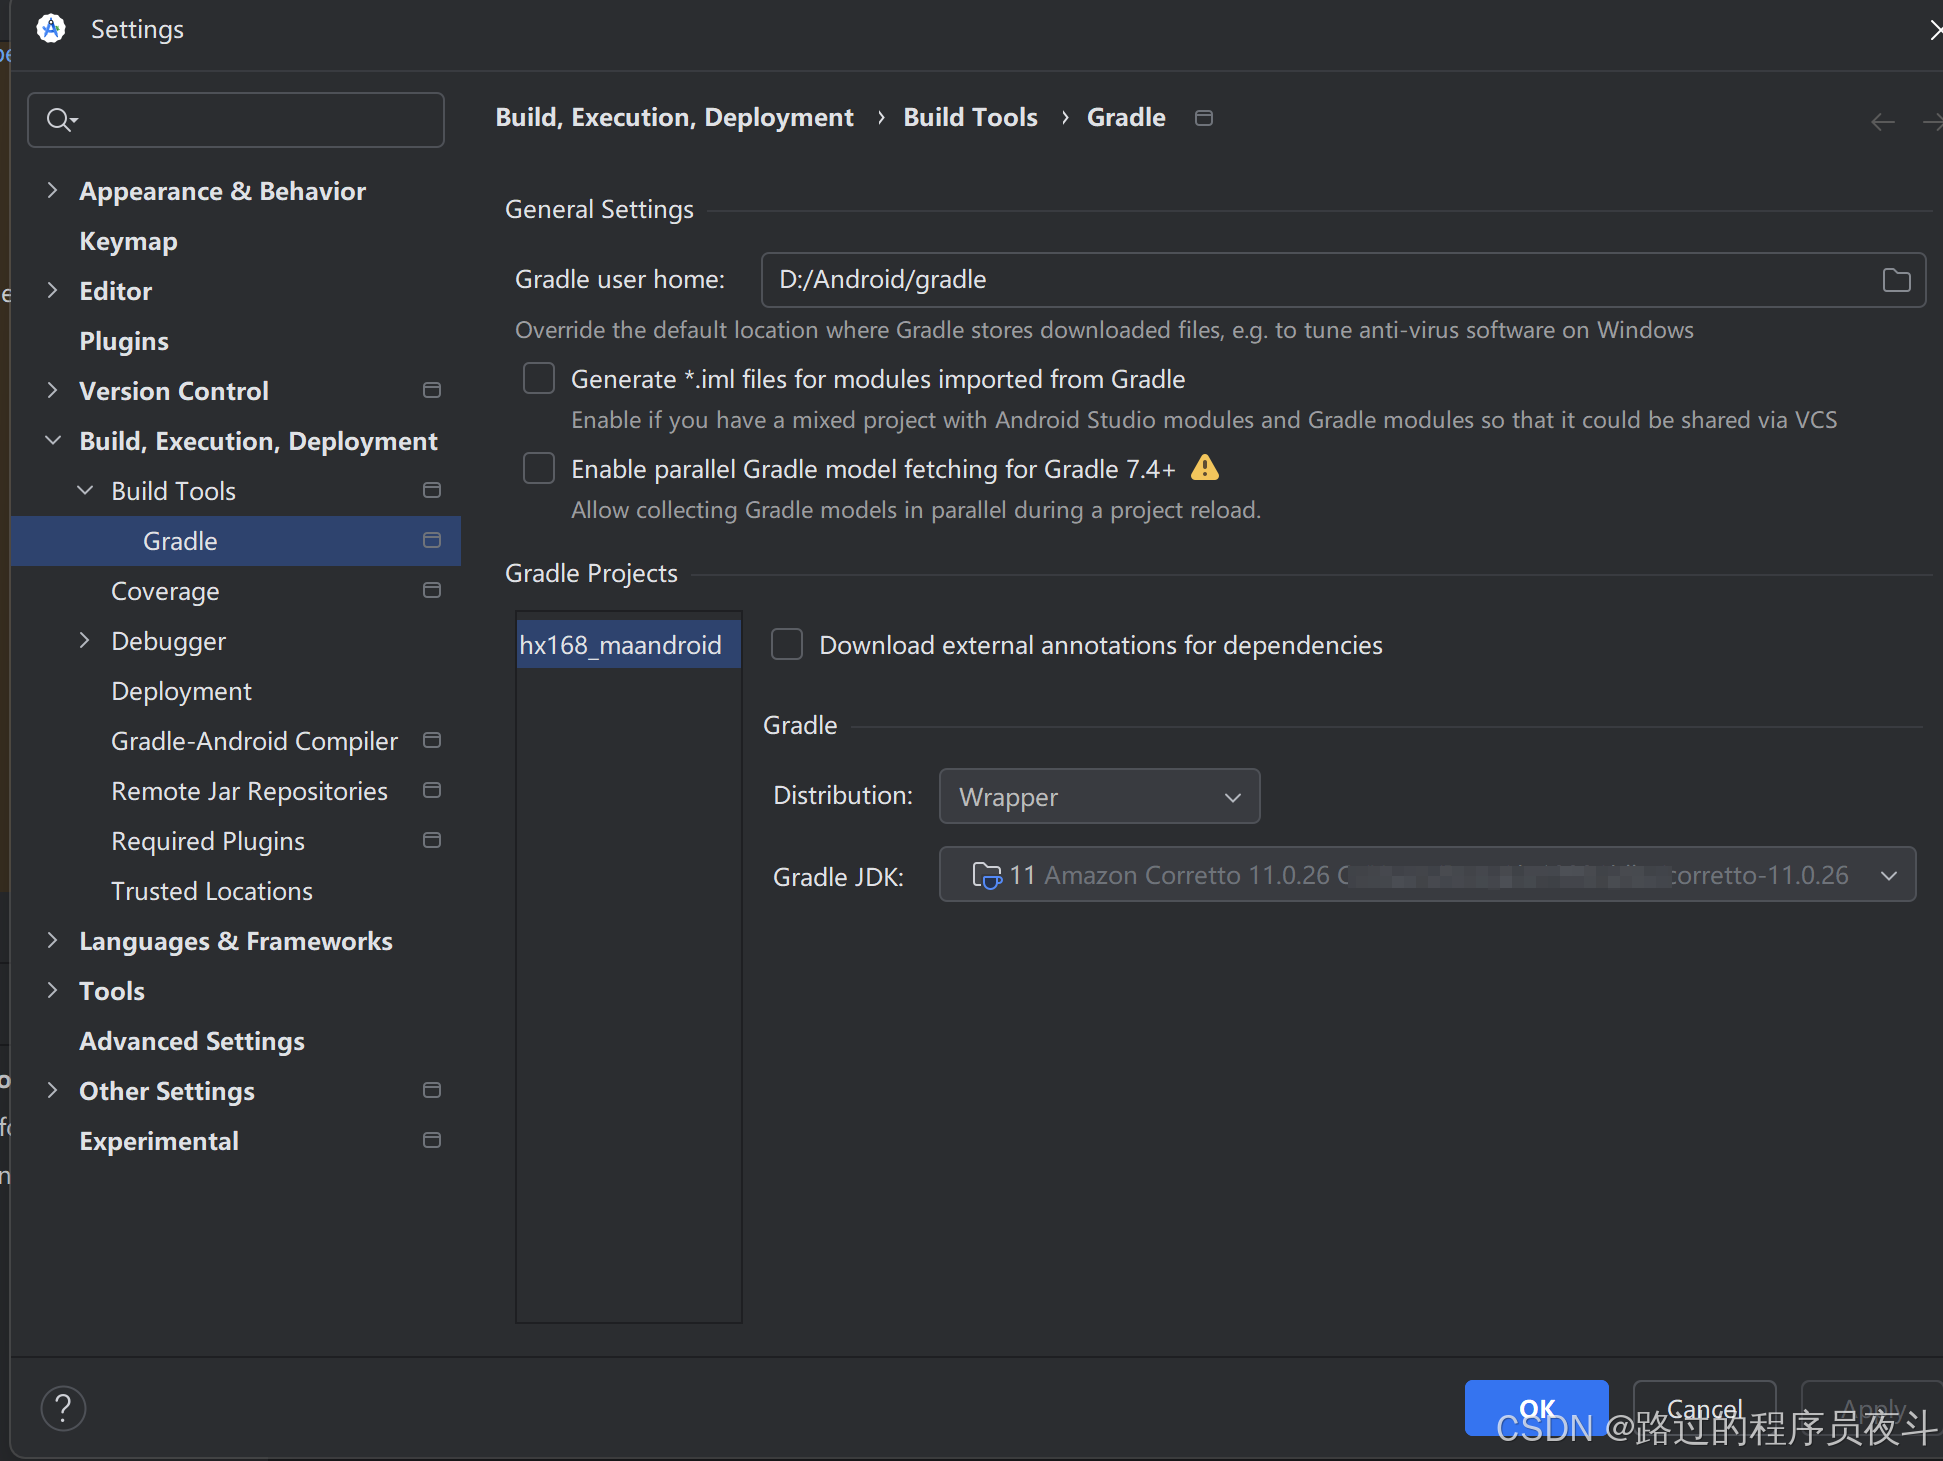Viewport: 1943px width, 1461px height.
Task: Expand the Debugger chevron
Action: point(85,640)
